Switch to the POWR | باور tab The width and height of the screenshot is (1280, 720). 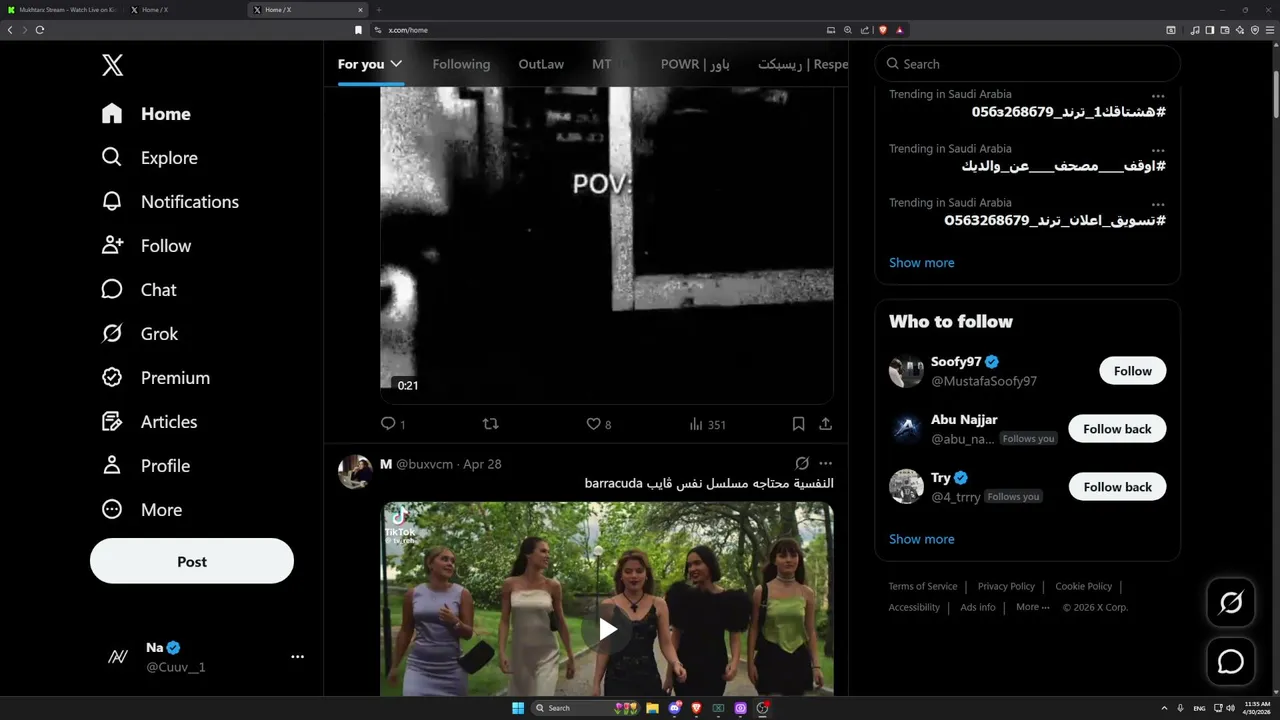coord(695,64)
